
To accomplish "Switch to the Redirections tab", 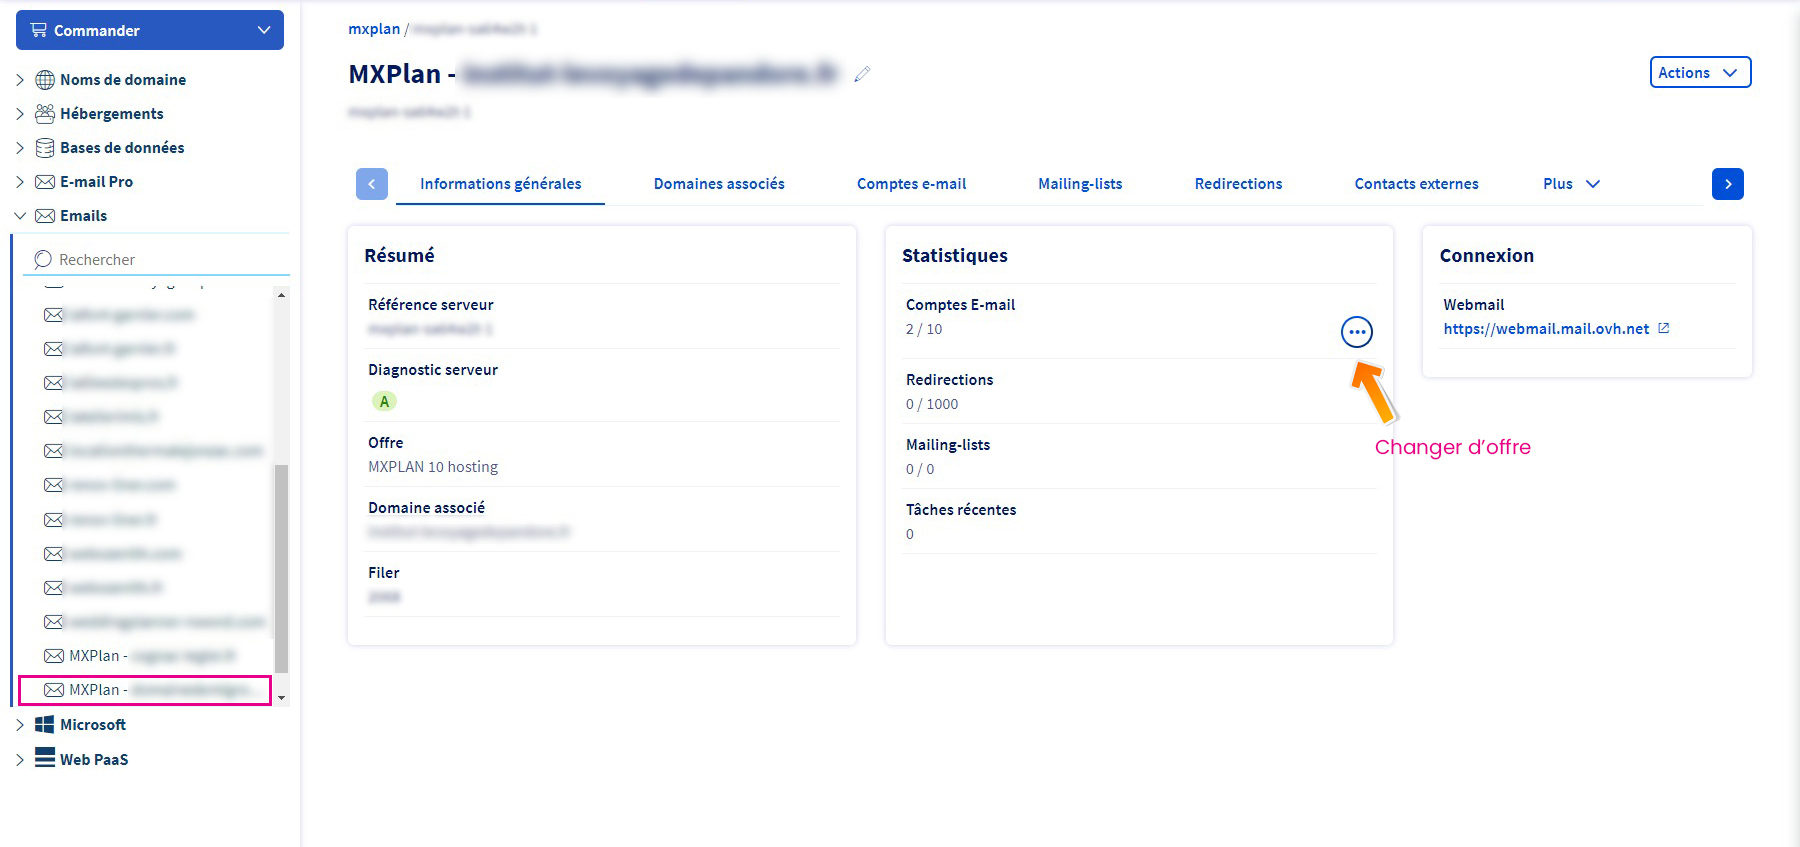I will (1238, 184).
